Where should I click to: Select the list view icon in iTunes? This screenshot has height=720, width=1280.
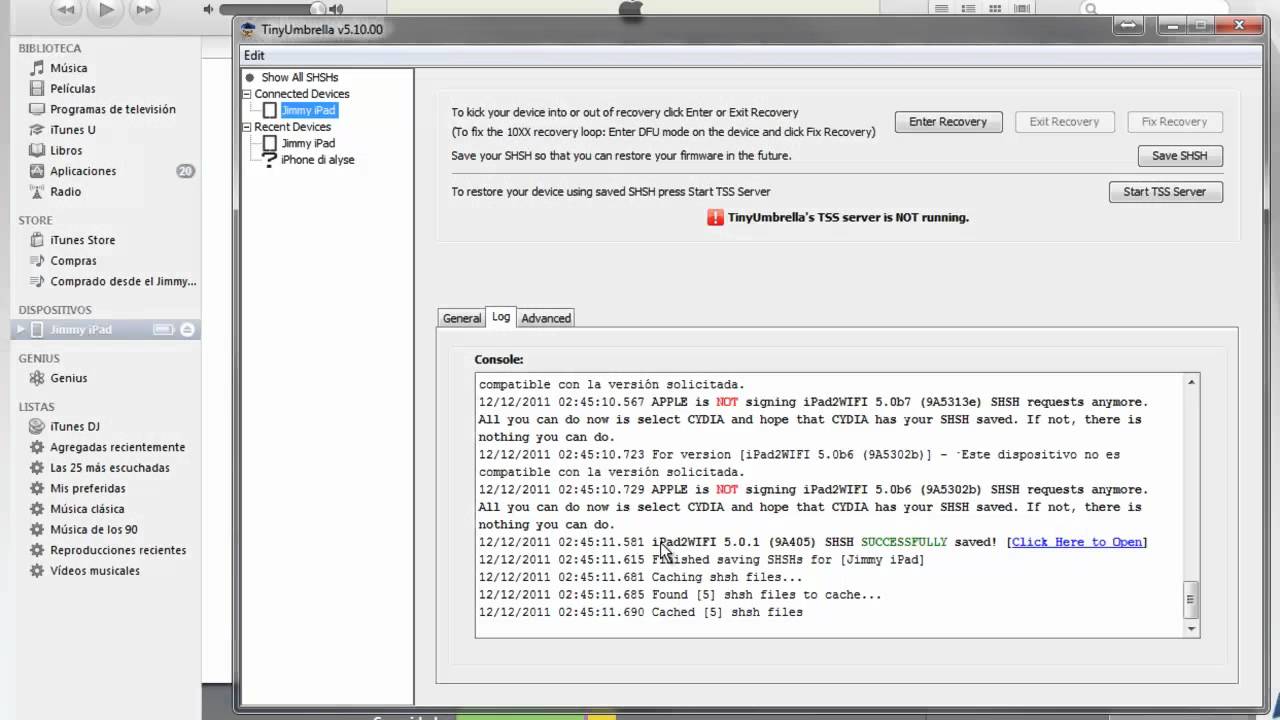[941, 9]
